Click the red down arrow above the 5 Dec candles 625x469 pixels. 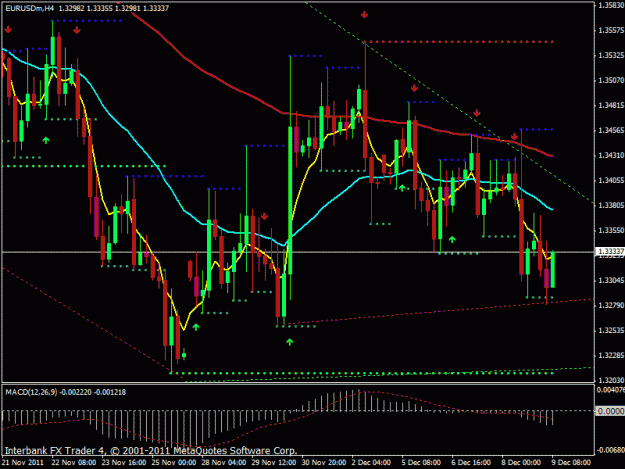pyautogui.click(x=415, y=88)
